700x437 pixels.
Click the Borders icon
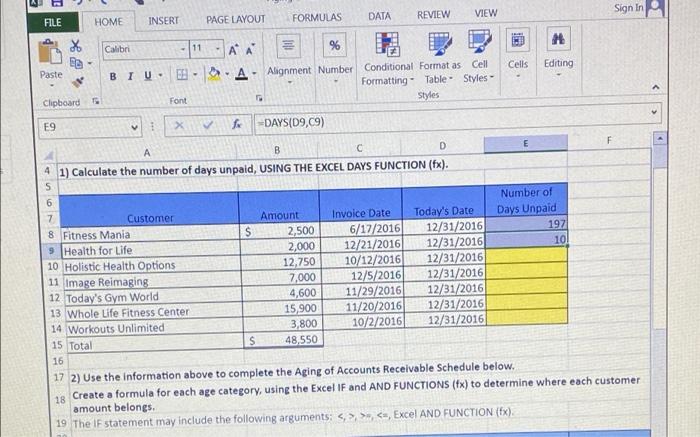[182, 74]
